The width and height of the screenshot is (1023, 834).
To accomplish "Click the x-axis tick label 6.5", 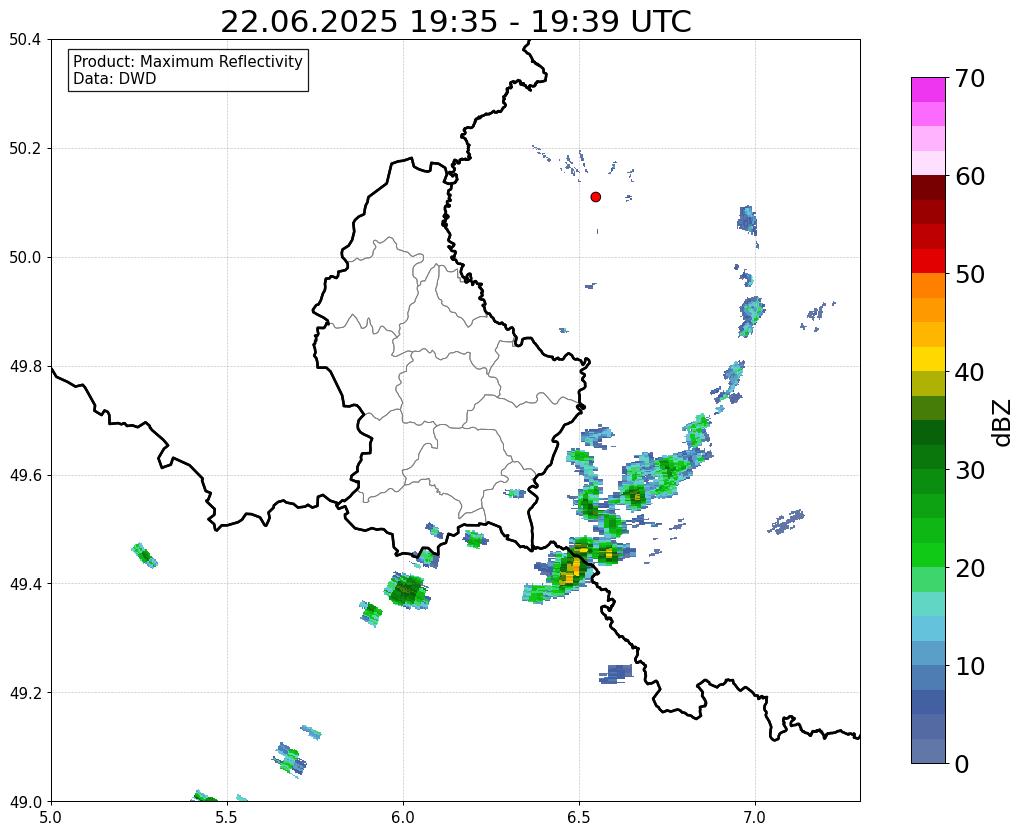I will tap(579, 818).
